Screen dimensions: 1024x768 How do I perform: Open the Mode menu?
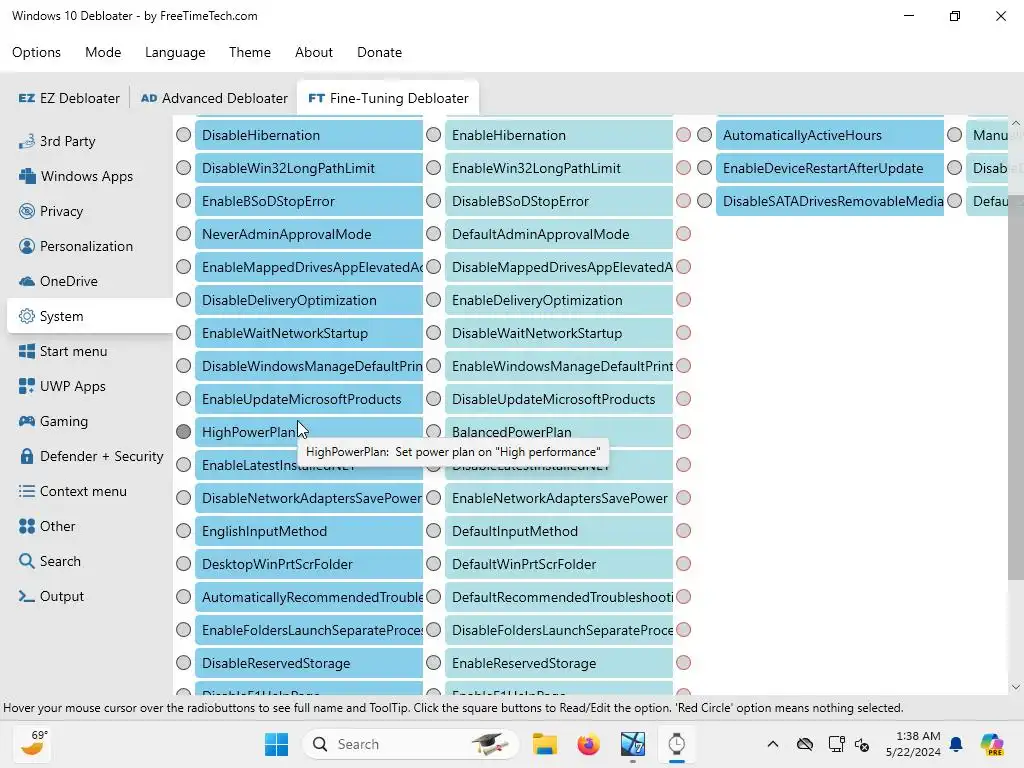click(x=103, y=52)
